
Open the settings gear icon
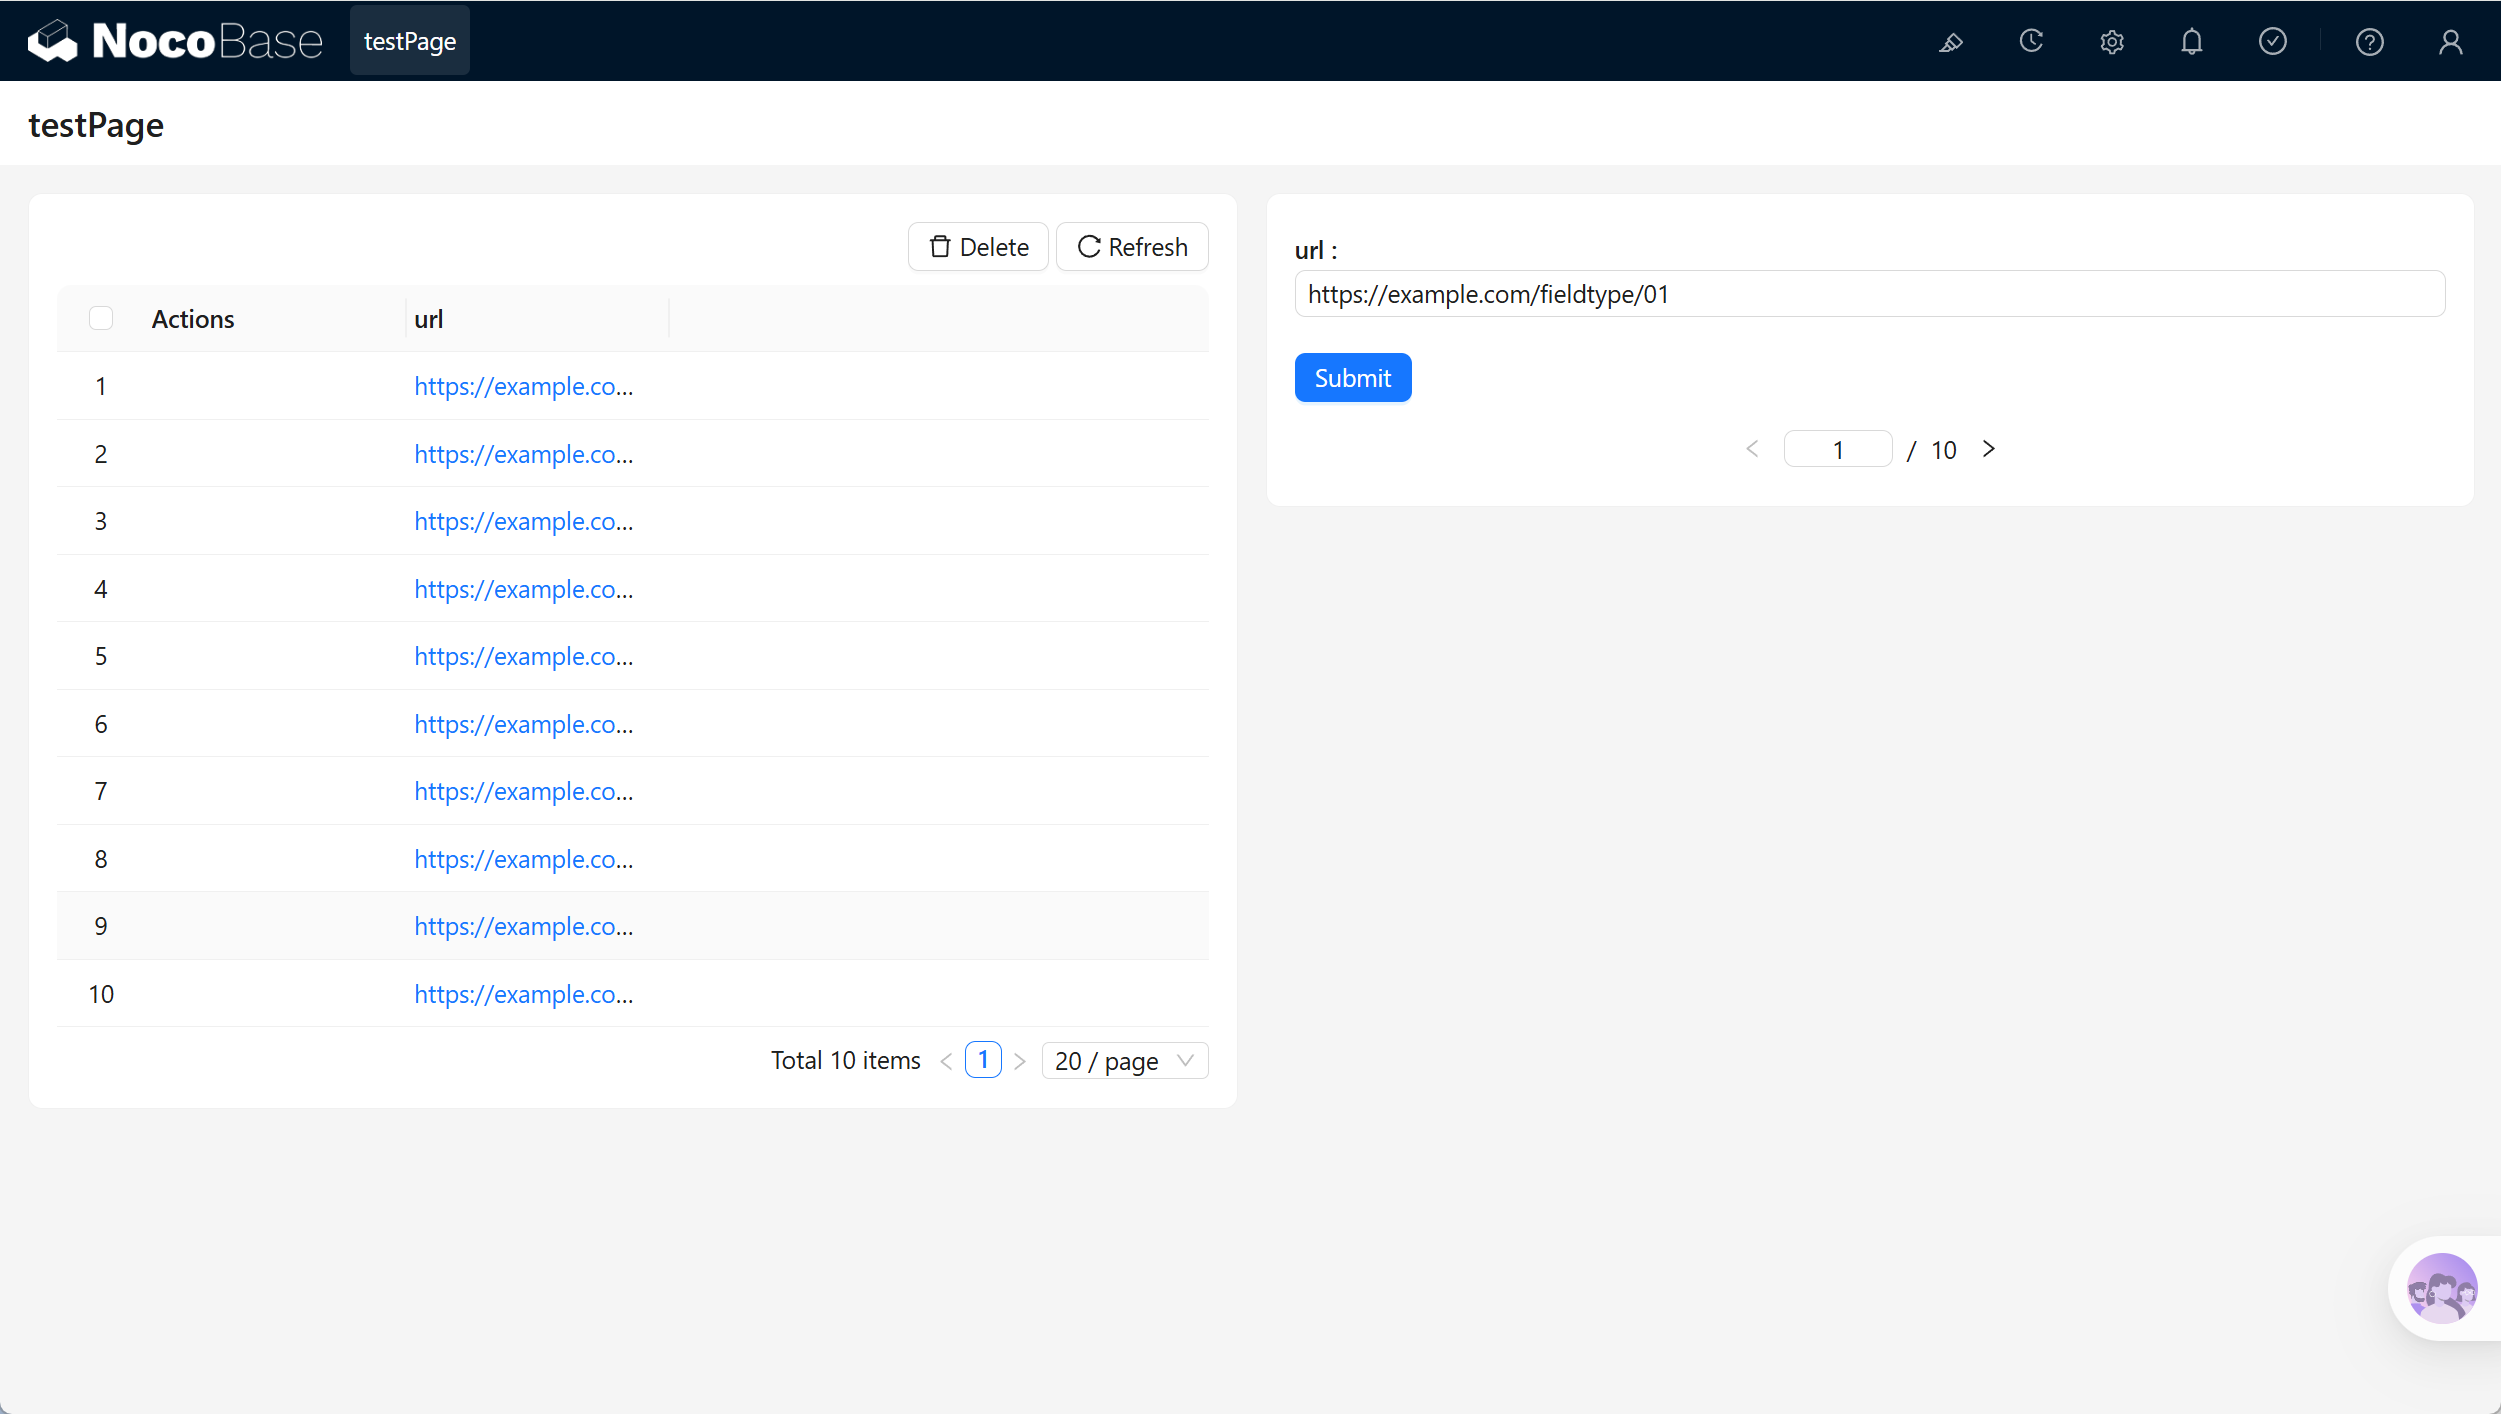(2111, 42)
